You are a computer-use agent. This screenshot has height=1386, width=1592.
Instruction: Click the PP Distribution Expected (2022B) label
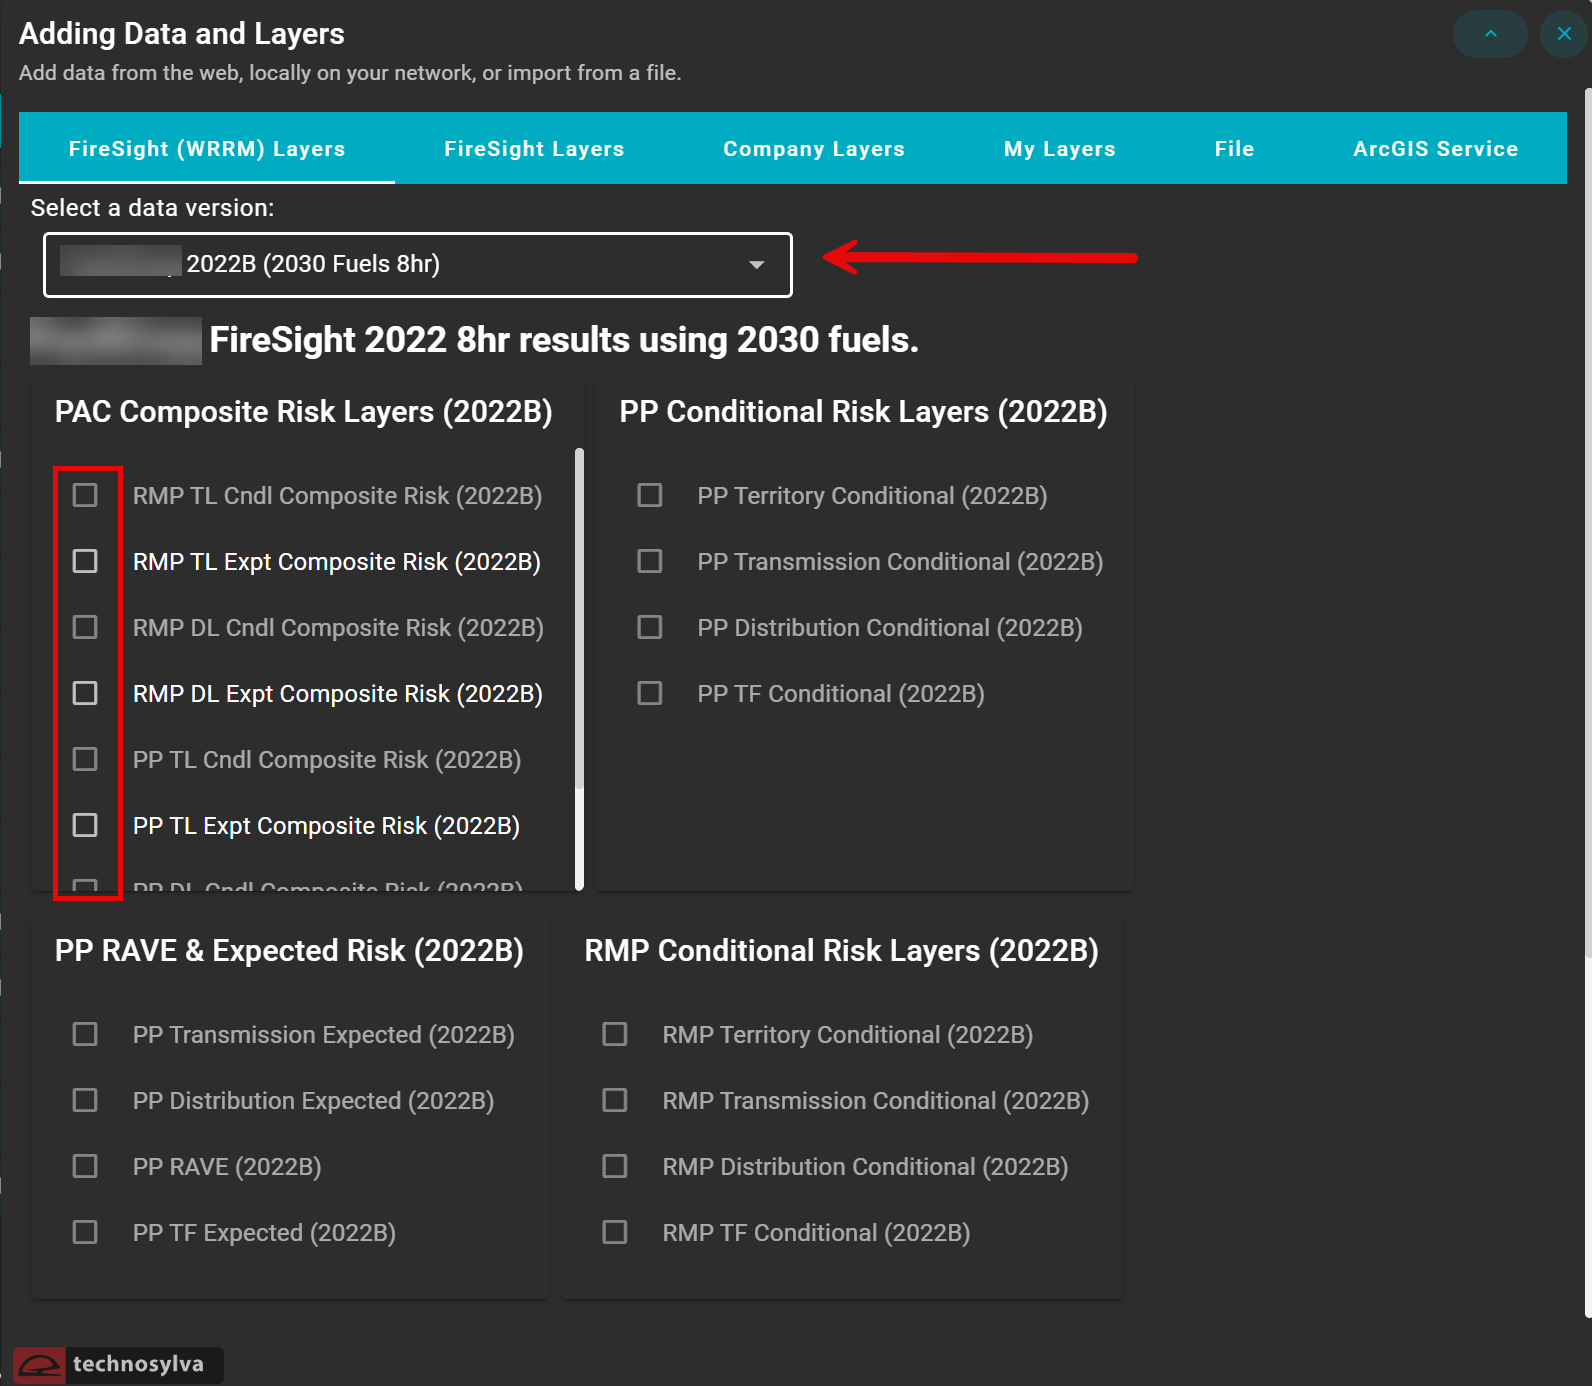click(313, 1101)
